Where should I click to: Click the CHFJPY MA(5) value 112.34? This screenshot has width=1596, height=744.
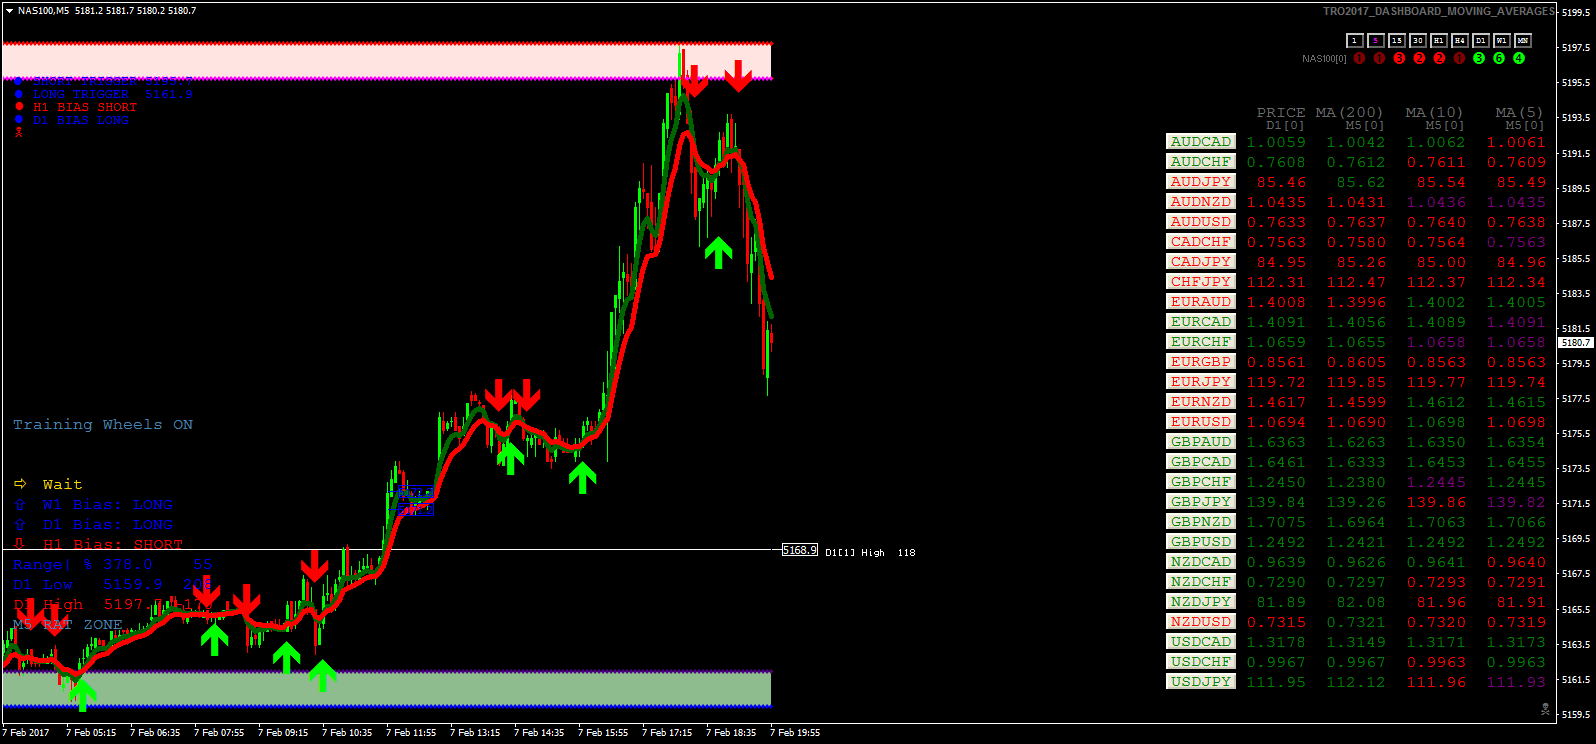click(x=1516, y=282)
